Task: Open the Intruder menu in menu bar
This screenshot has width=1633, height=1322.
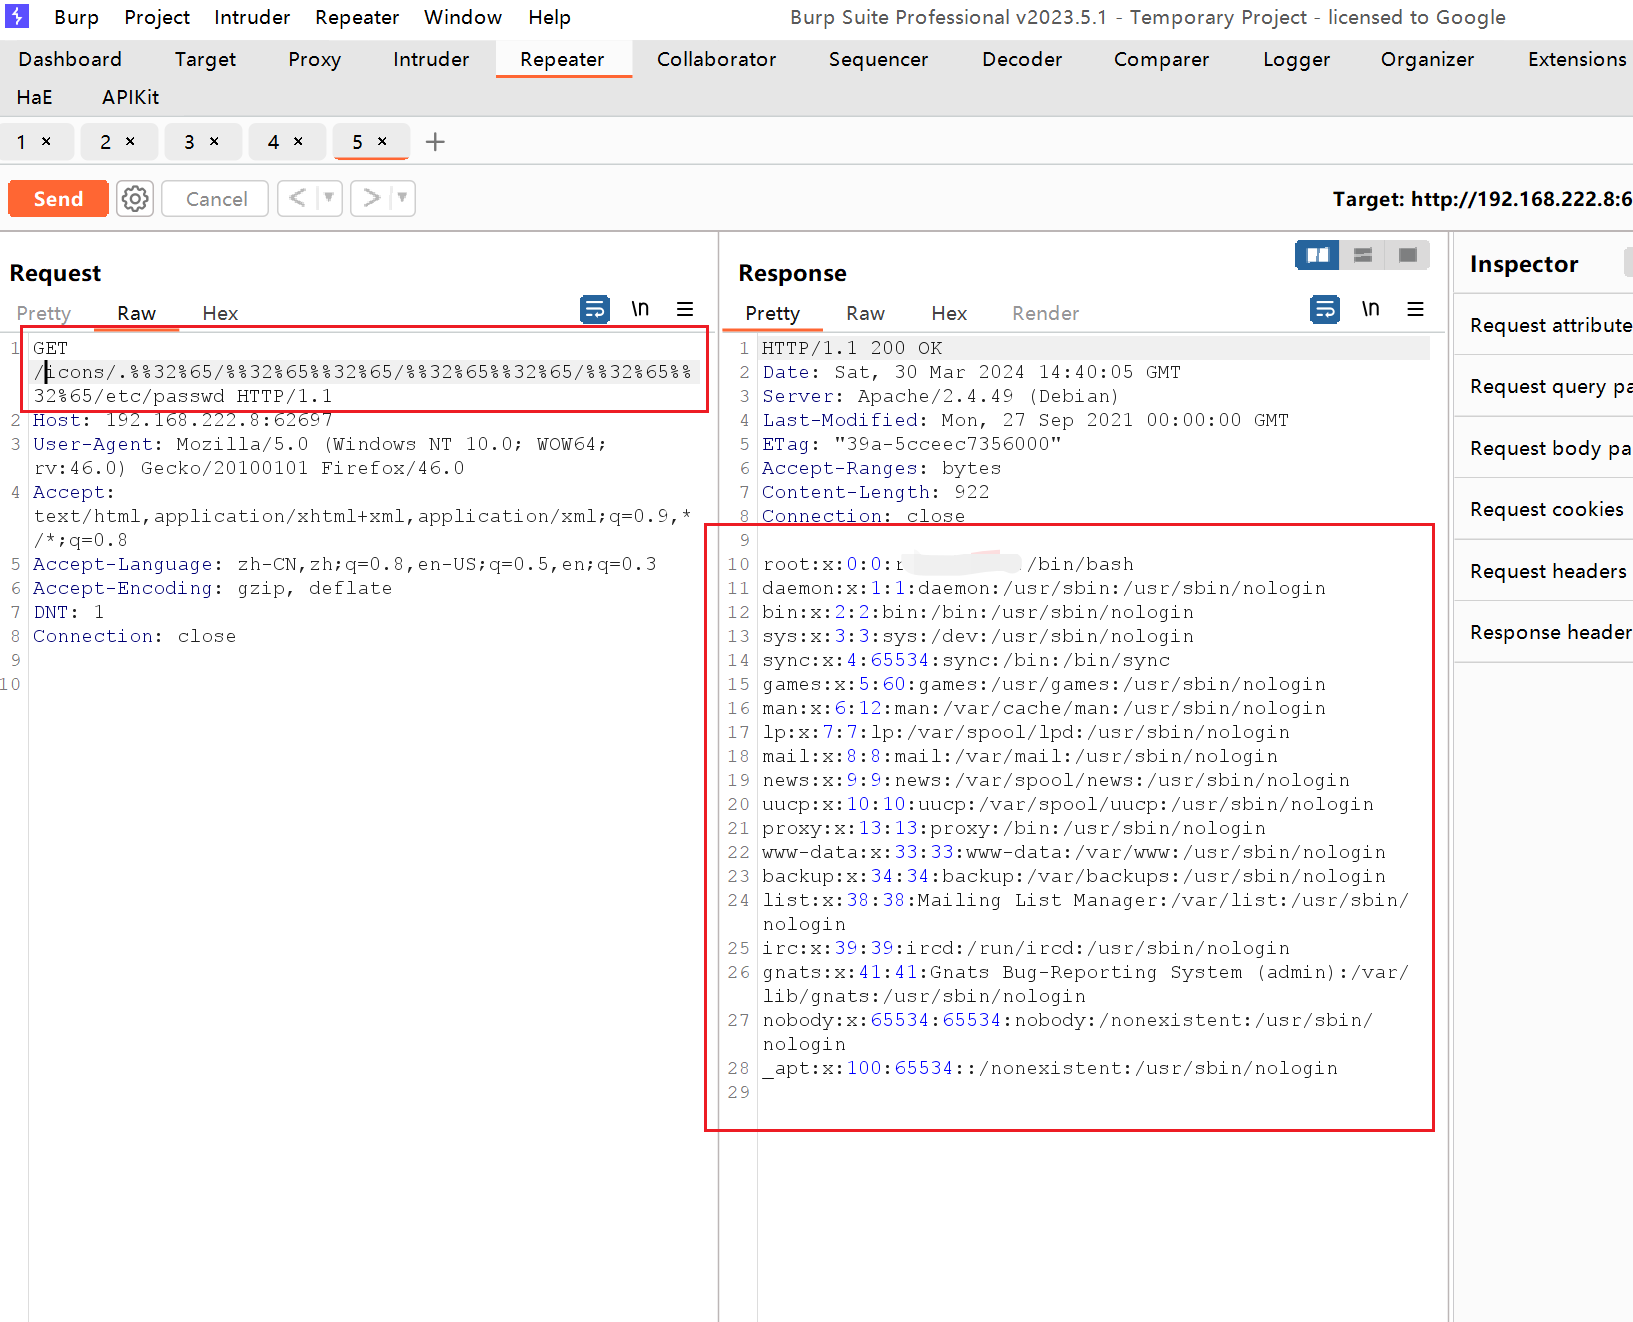Action: pos(252,17)
